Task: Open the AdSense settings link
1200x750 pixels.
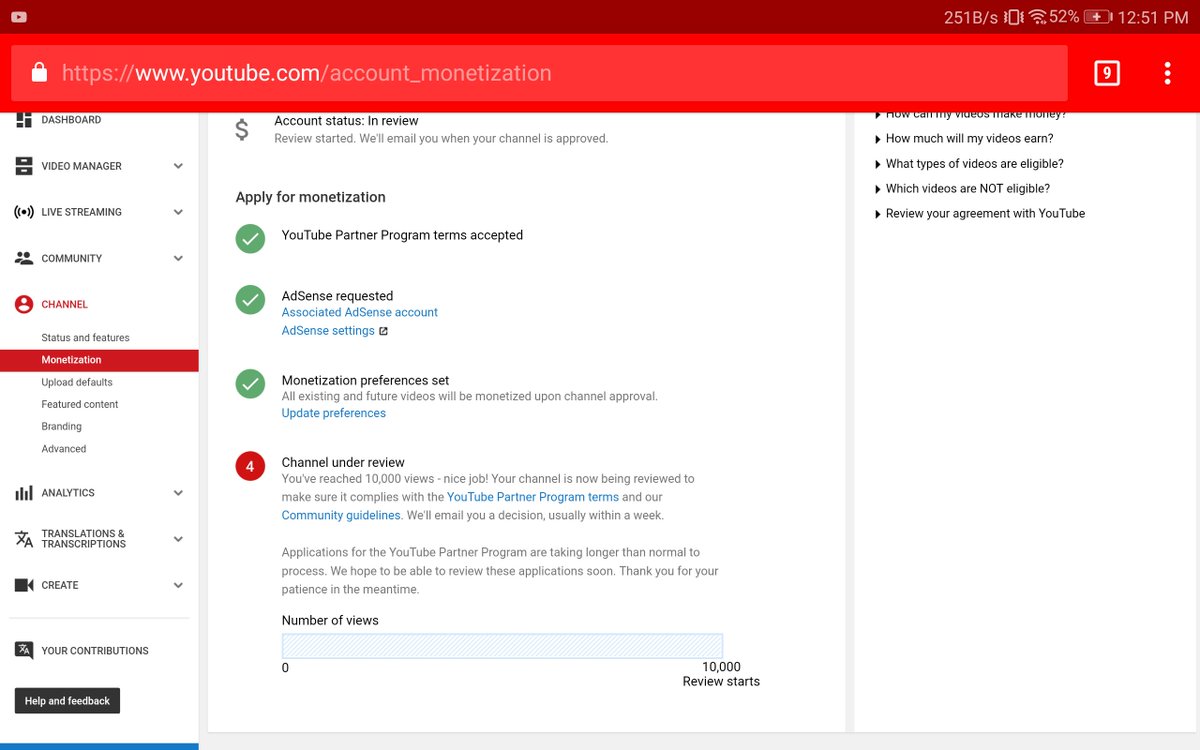Action: [x=328, y=331]
